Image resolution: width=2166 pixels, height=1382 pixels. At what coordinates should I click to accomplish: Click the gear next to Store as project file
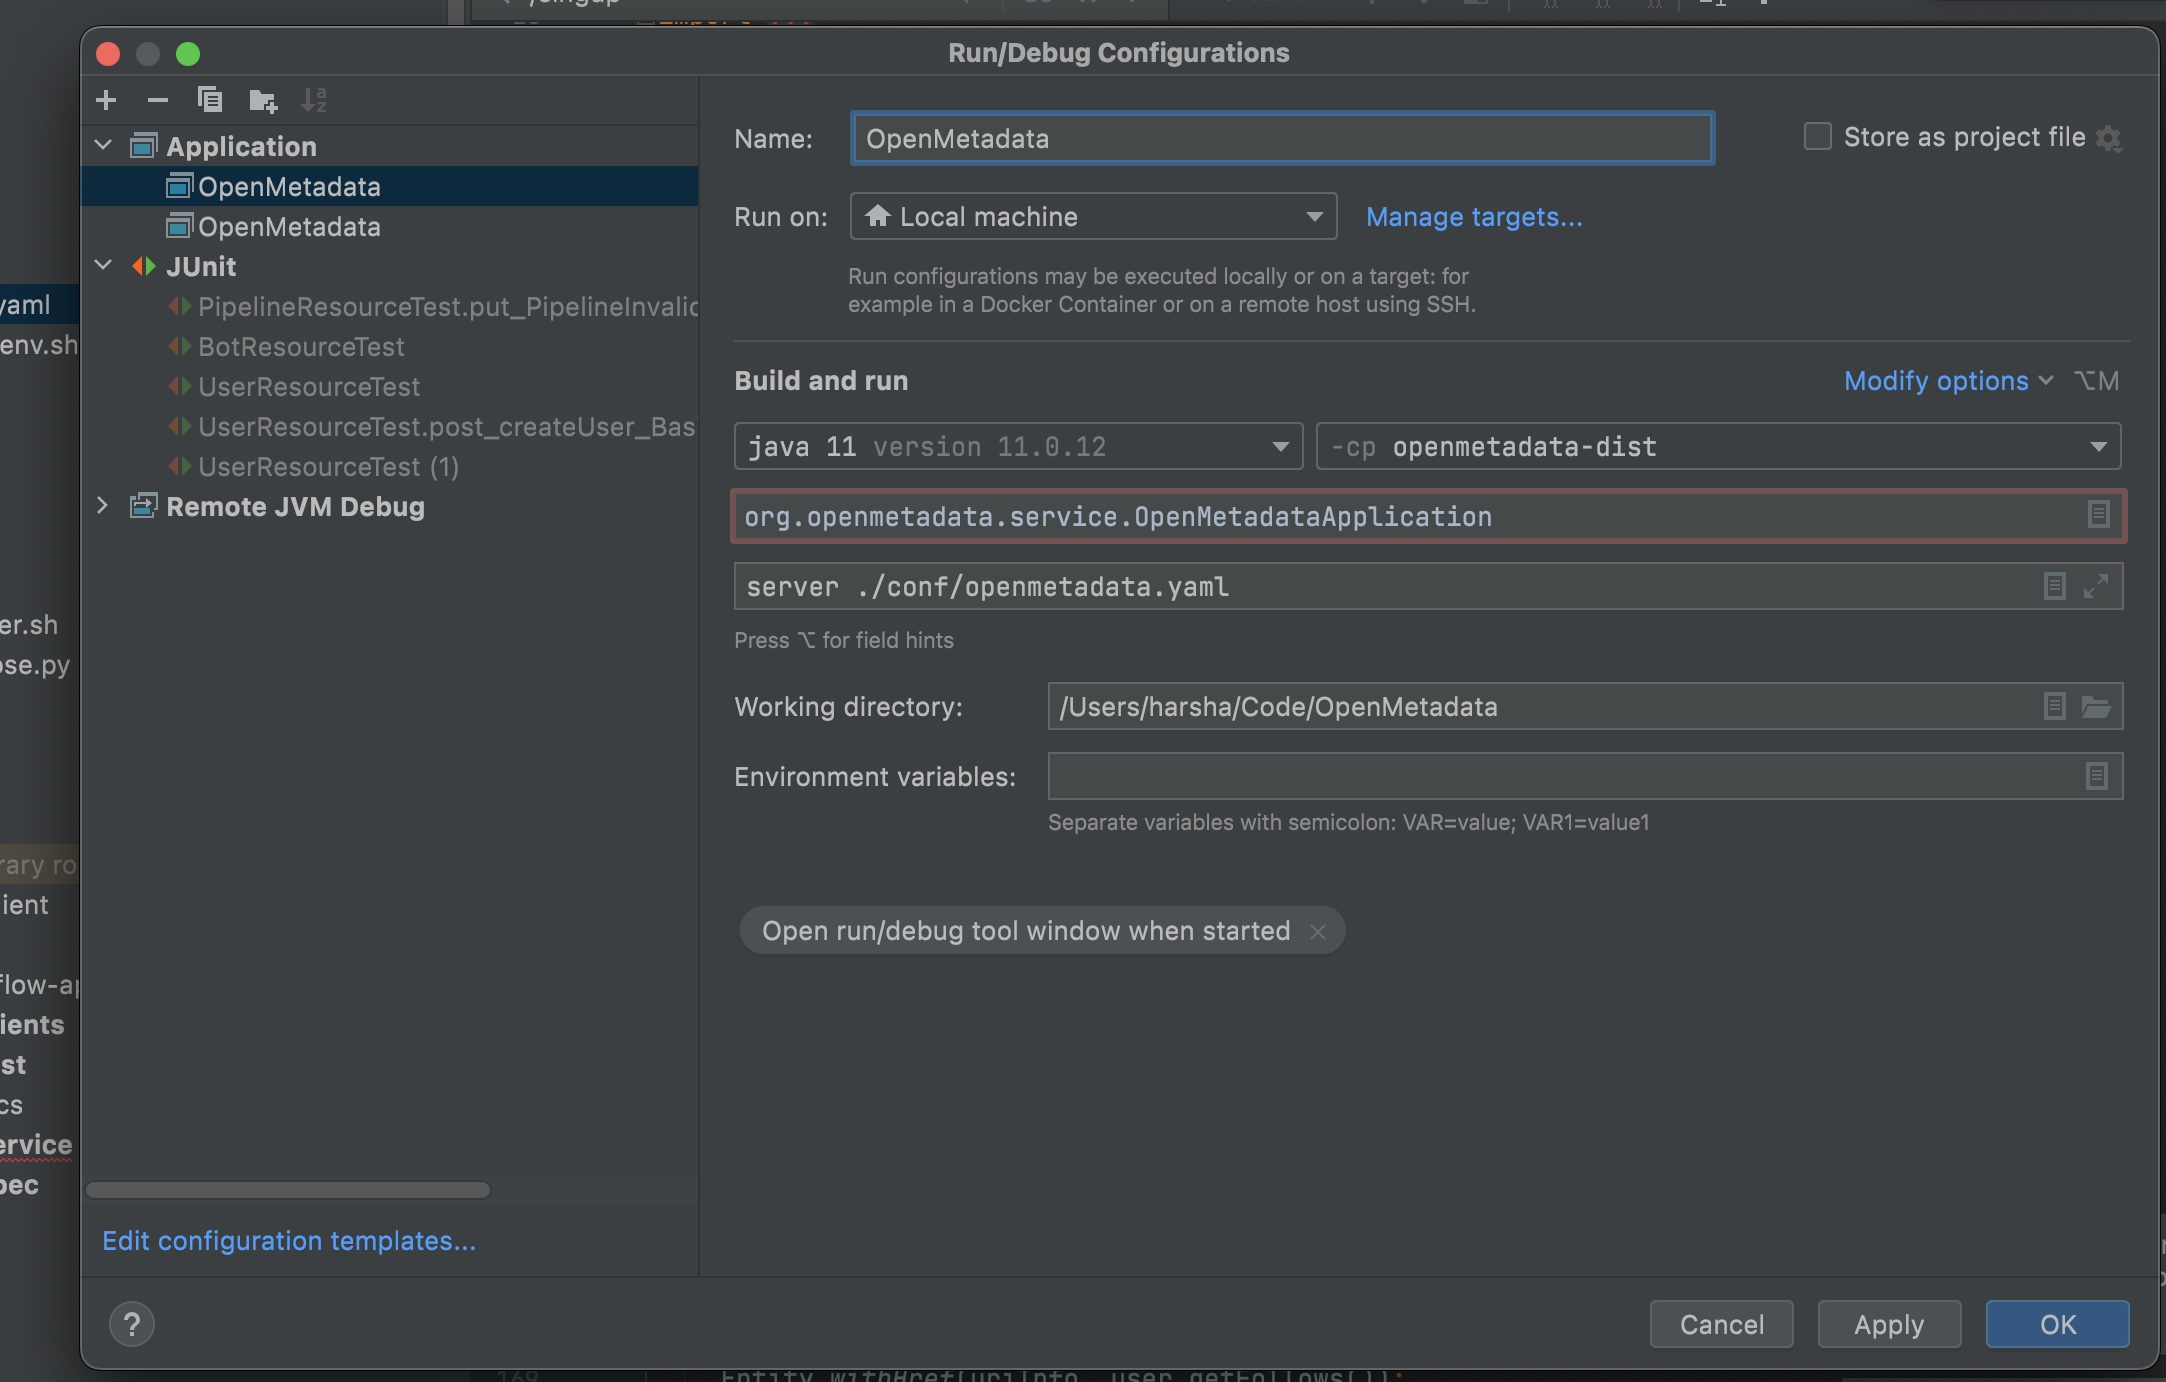pyautogui.click(x=2110, y=137)
